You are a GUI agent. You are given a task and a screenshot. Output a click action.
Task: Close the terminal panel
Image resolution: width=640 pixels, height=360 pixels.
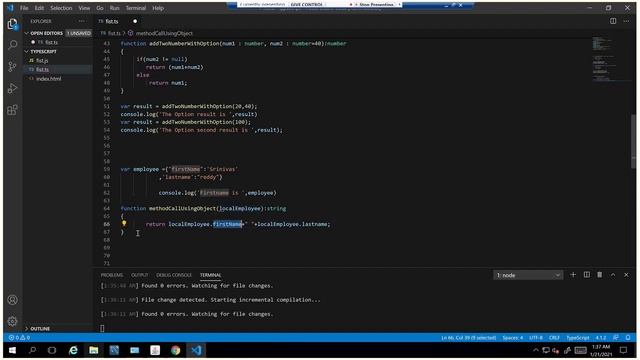(x=627, y=275)
